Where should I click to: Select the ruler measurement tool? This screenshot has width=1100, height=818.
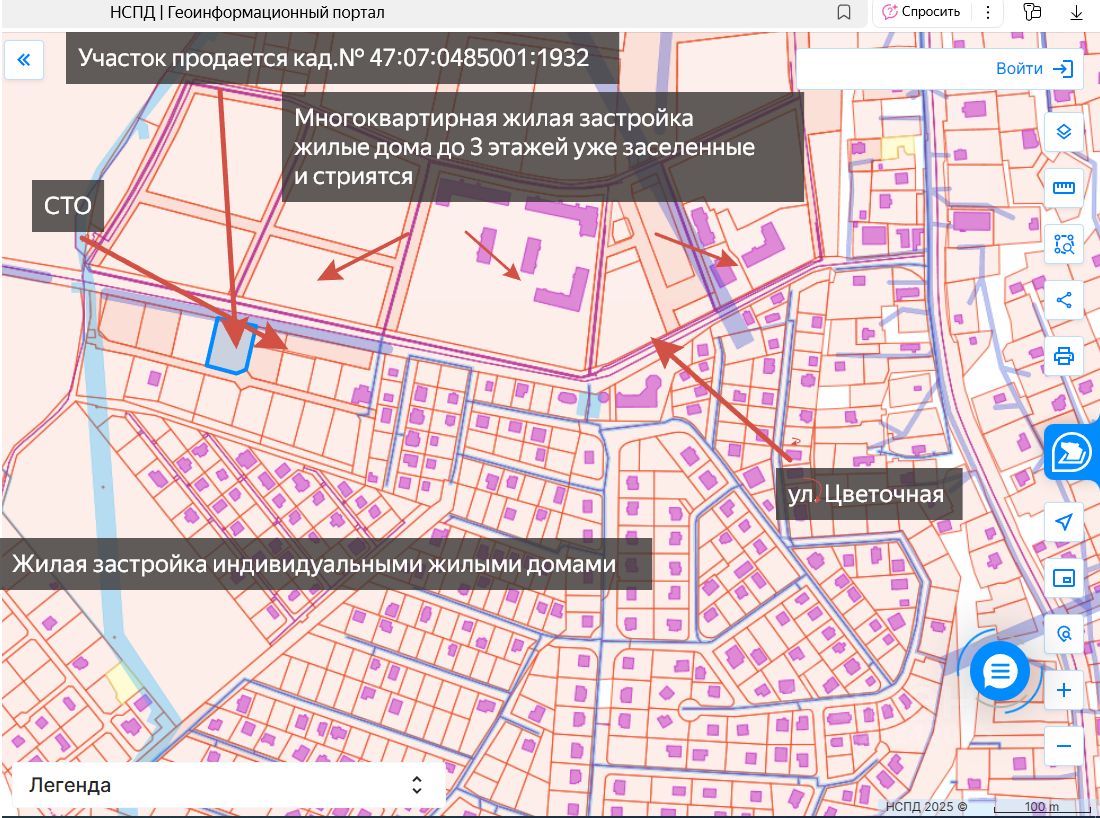pos(1064,187)
